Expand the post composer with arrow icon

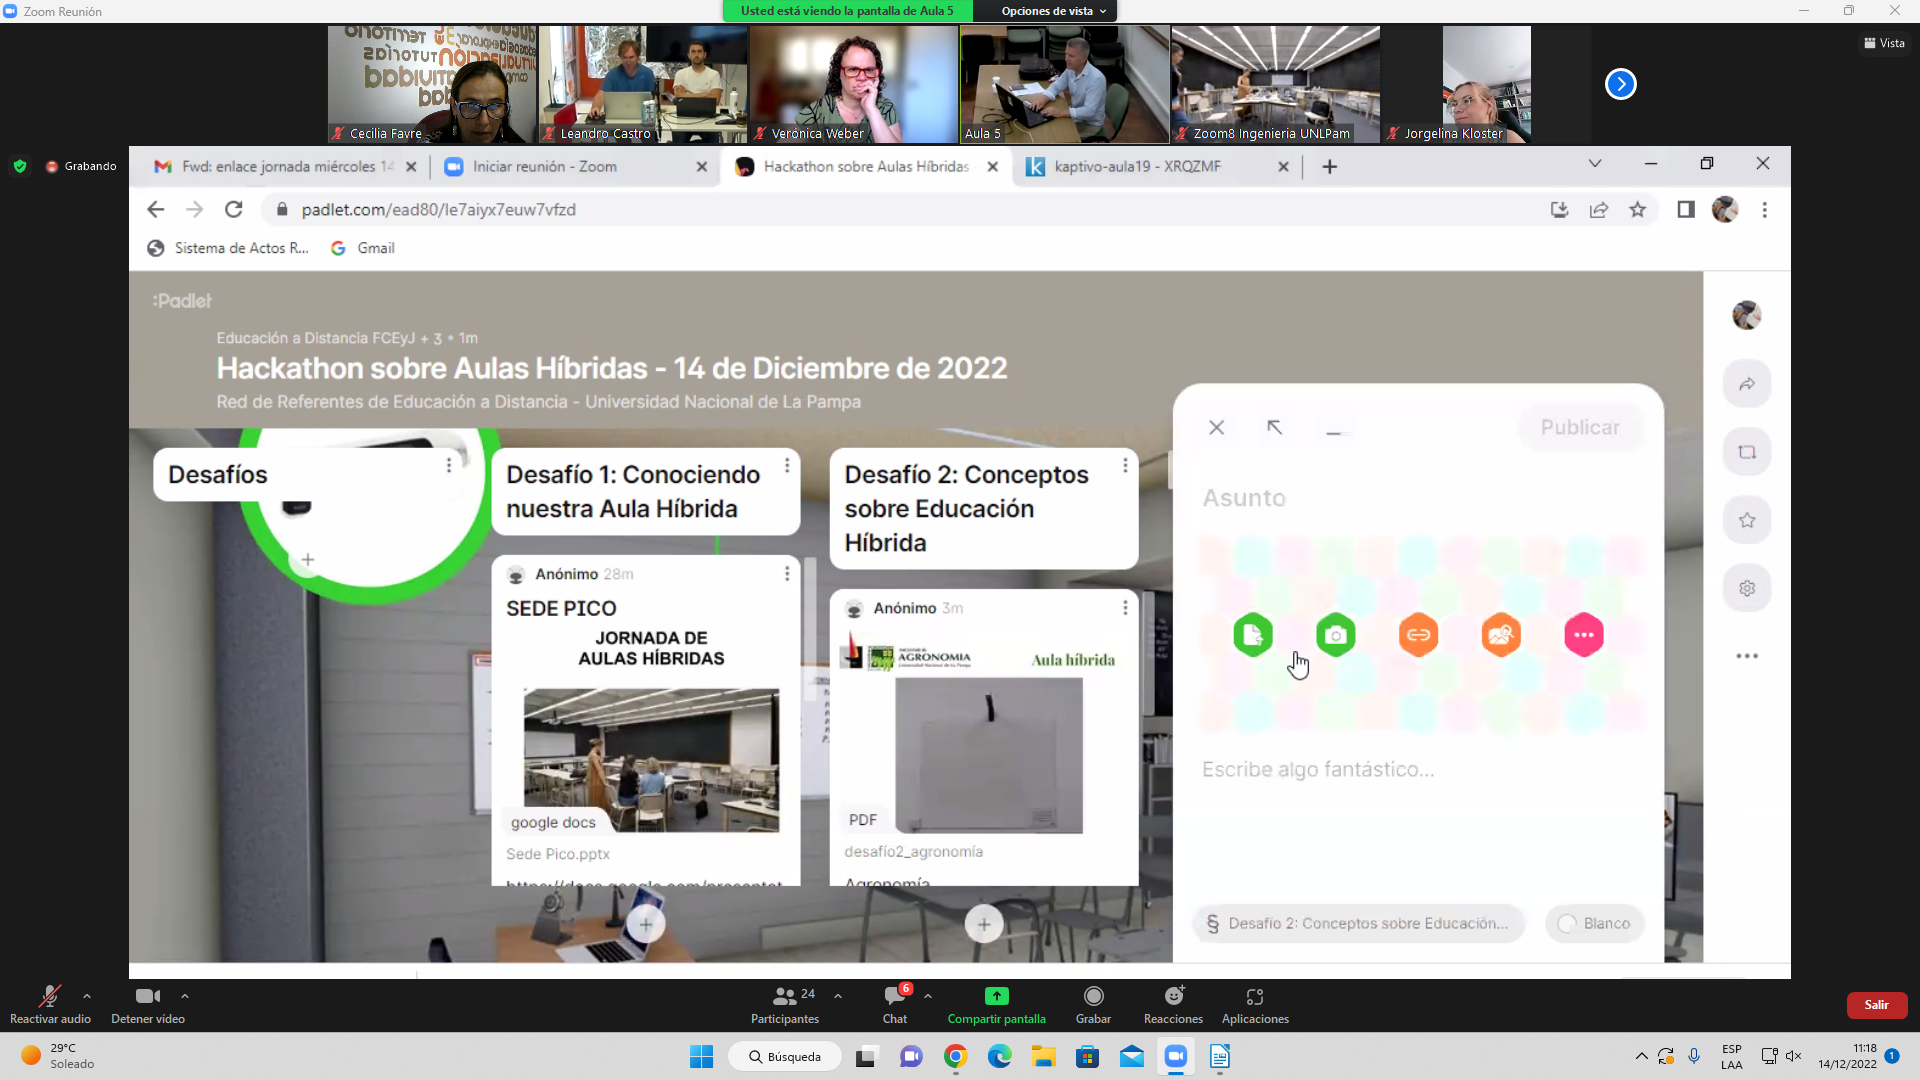click(x=1274, y=427)
